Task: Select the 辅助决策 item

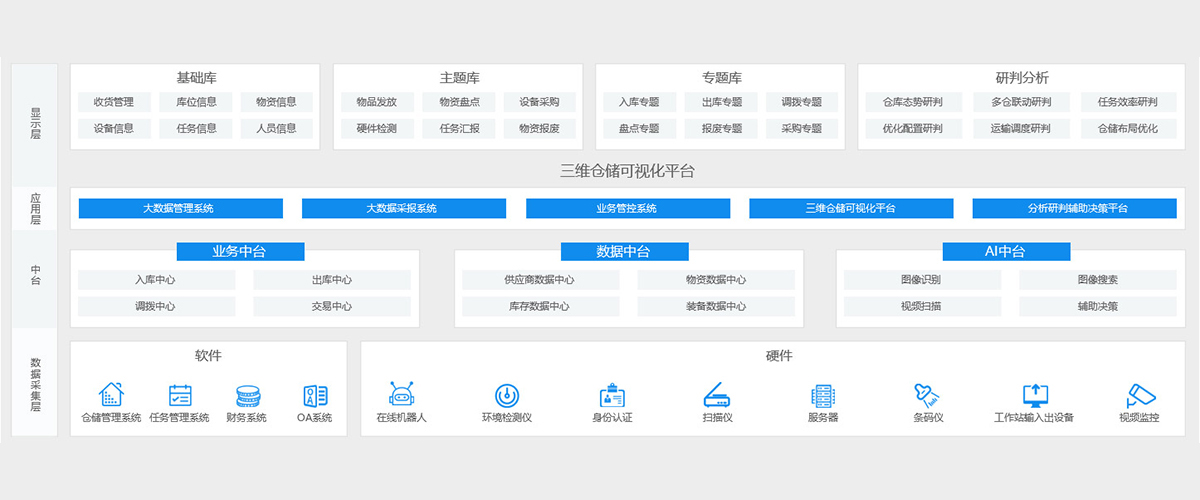Action: 1098,306
